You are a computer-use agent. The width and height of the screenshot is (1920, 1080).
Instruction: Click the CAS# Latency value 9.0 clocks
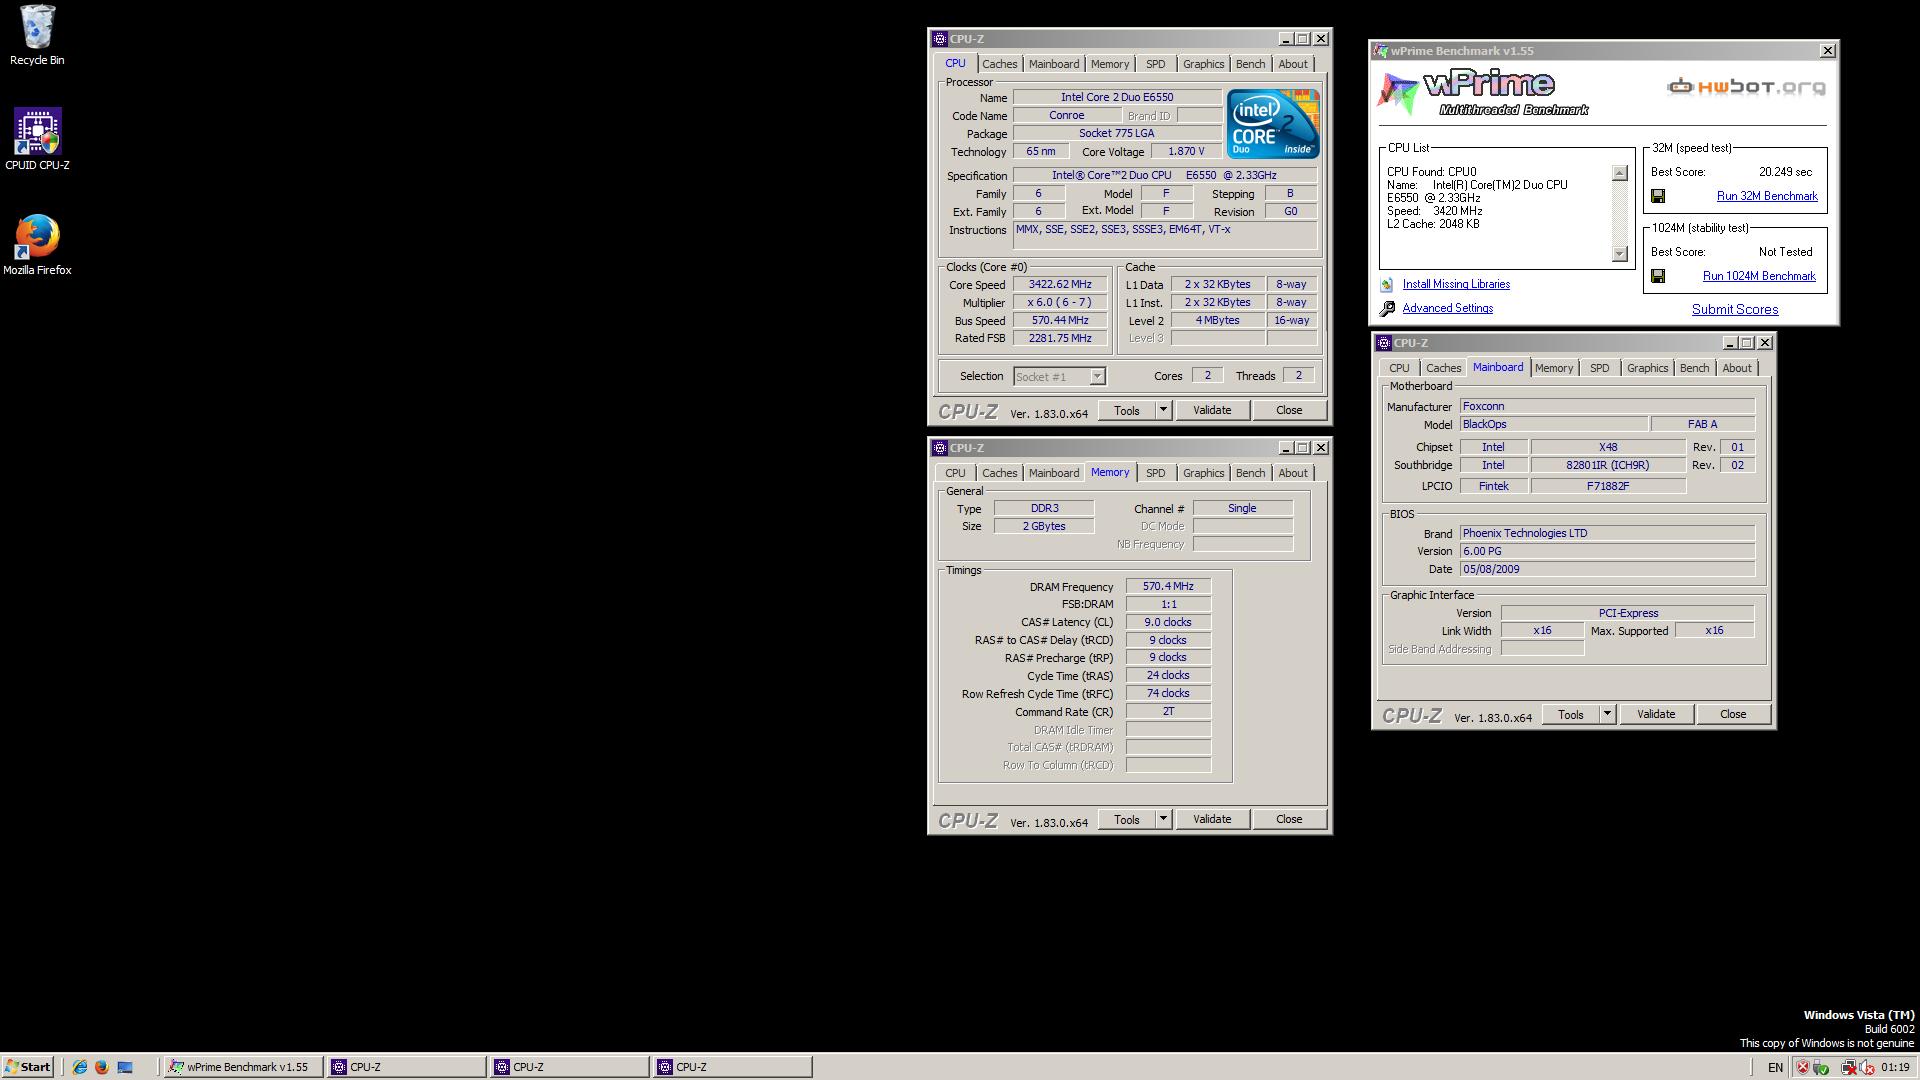tap(1168, 622)
